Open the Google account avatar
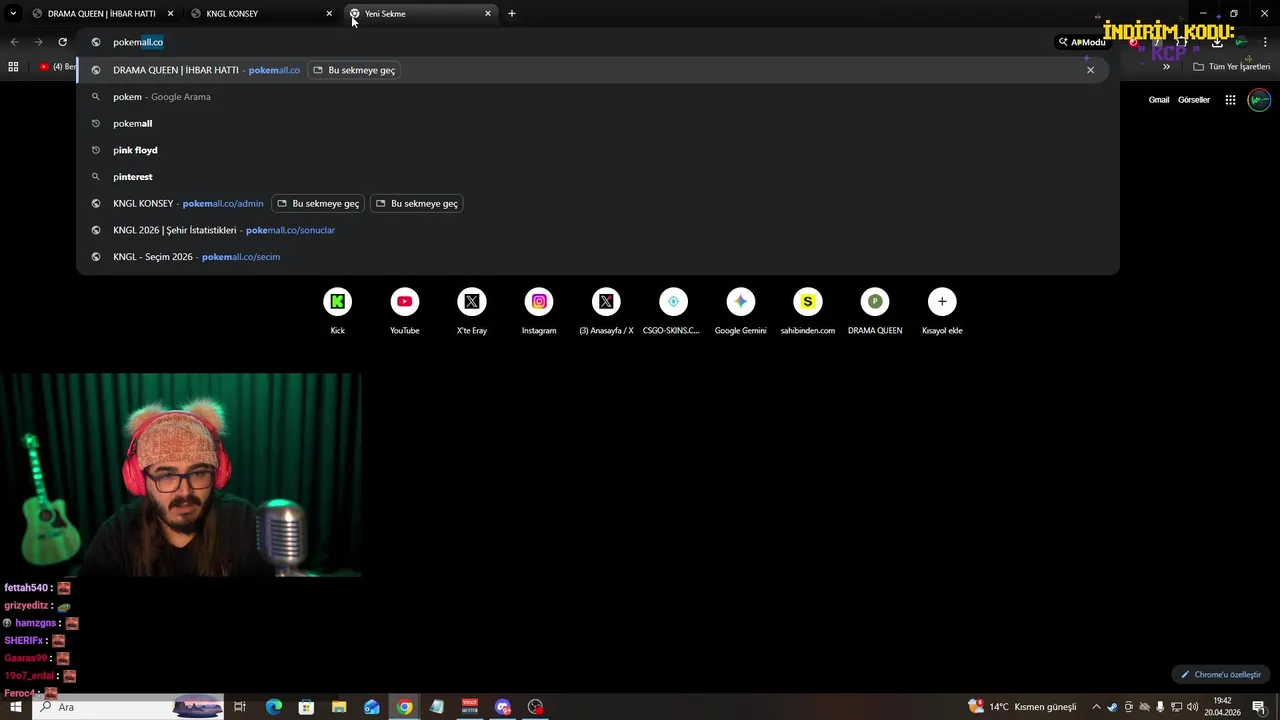 1259,100
